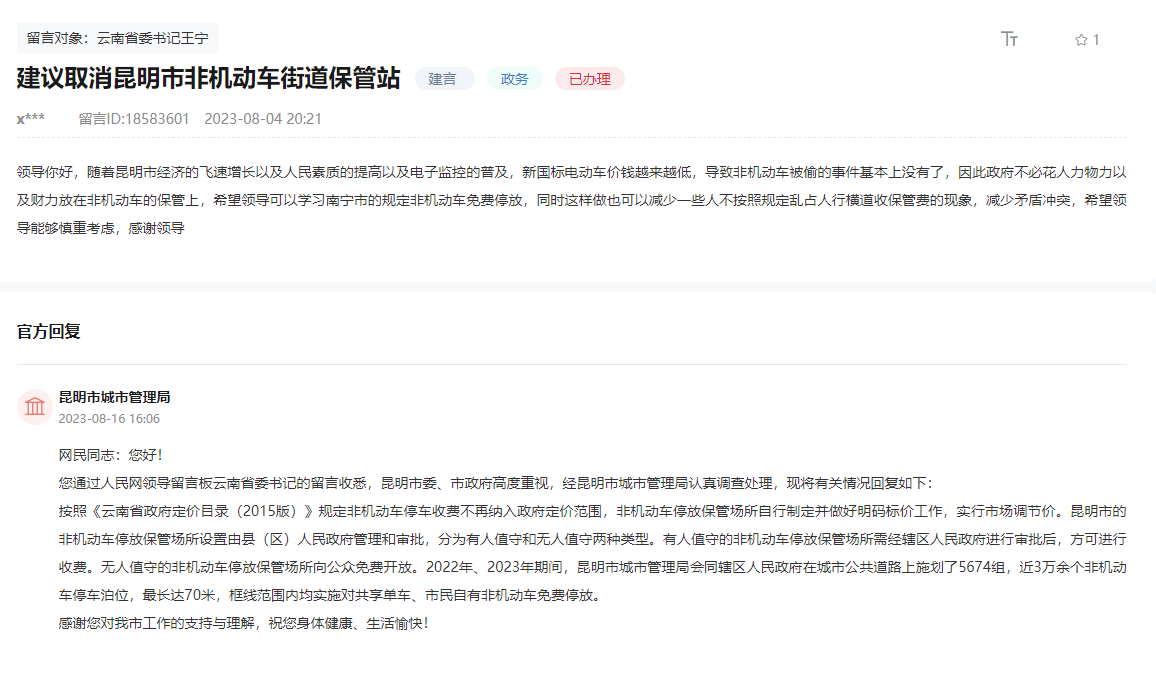
Task: Click the Tт font size icon
Action: (x=1009, y=39)
